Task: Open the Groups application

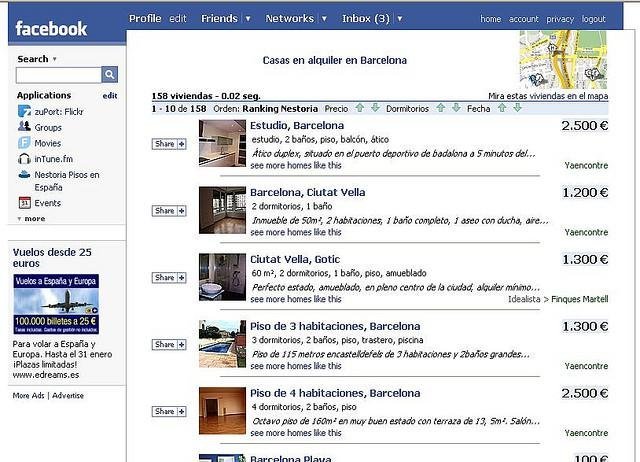Action: coord(47,128)
